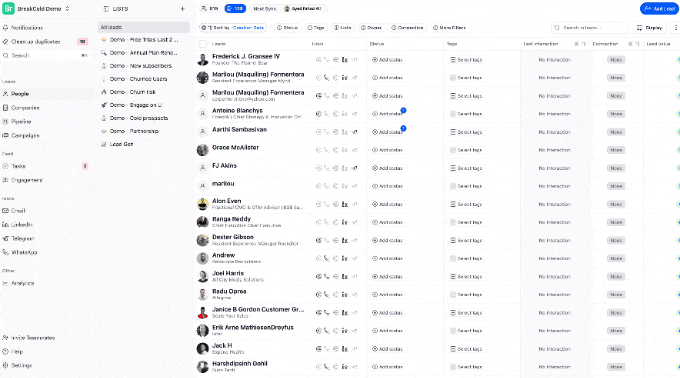Image resolution: width=680 pixels, height=378 pixels.
Task: Open Add status dropdown for Frederick J. Gransee IV
Action: [387, 60]
